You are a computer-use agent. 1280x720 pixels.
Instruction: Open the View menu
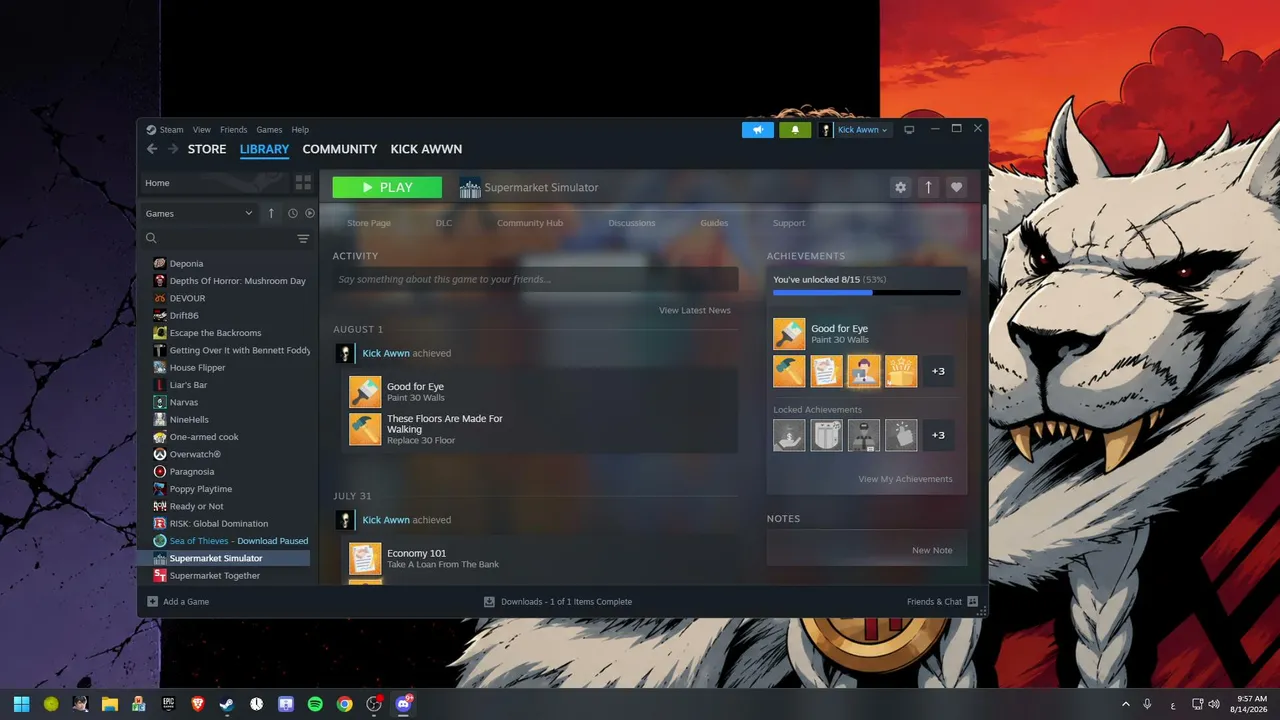202,130
